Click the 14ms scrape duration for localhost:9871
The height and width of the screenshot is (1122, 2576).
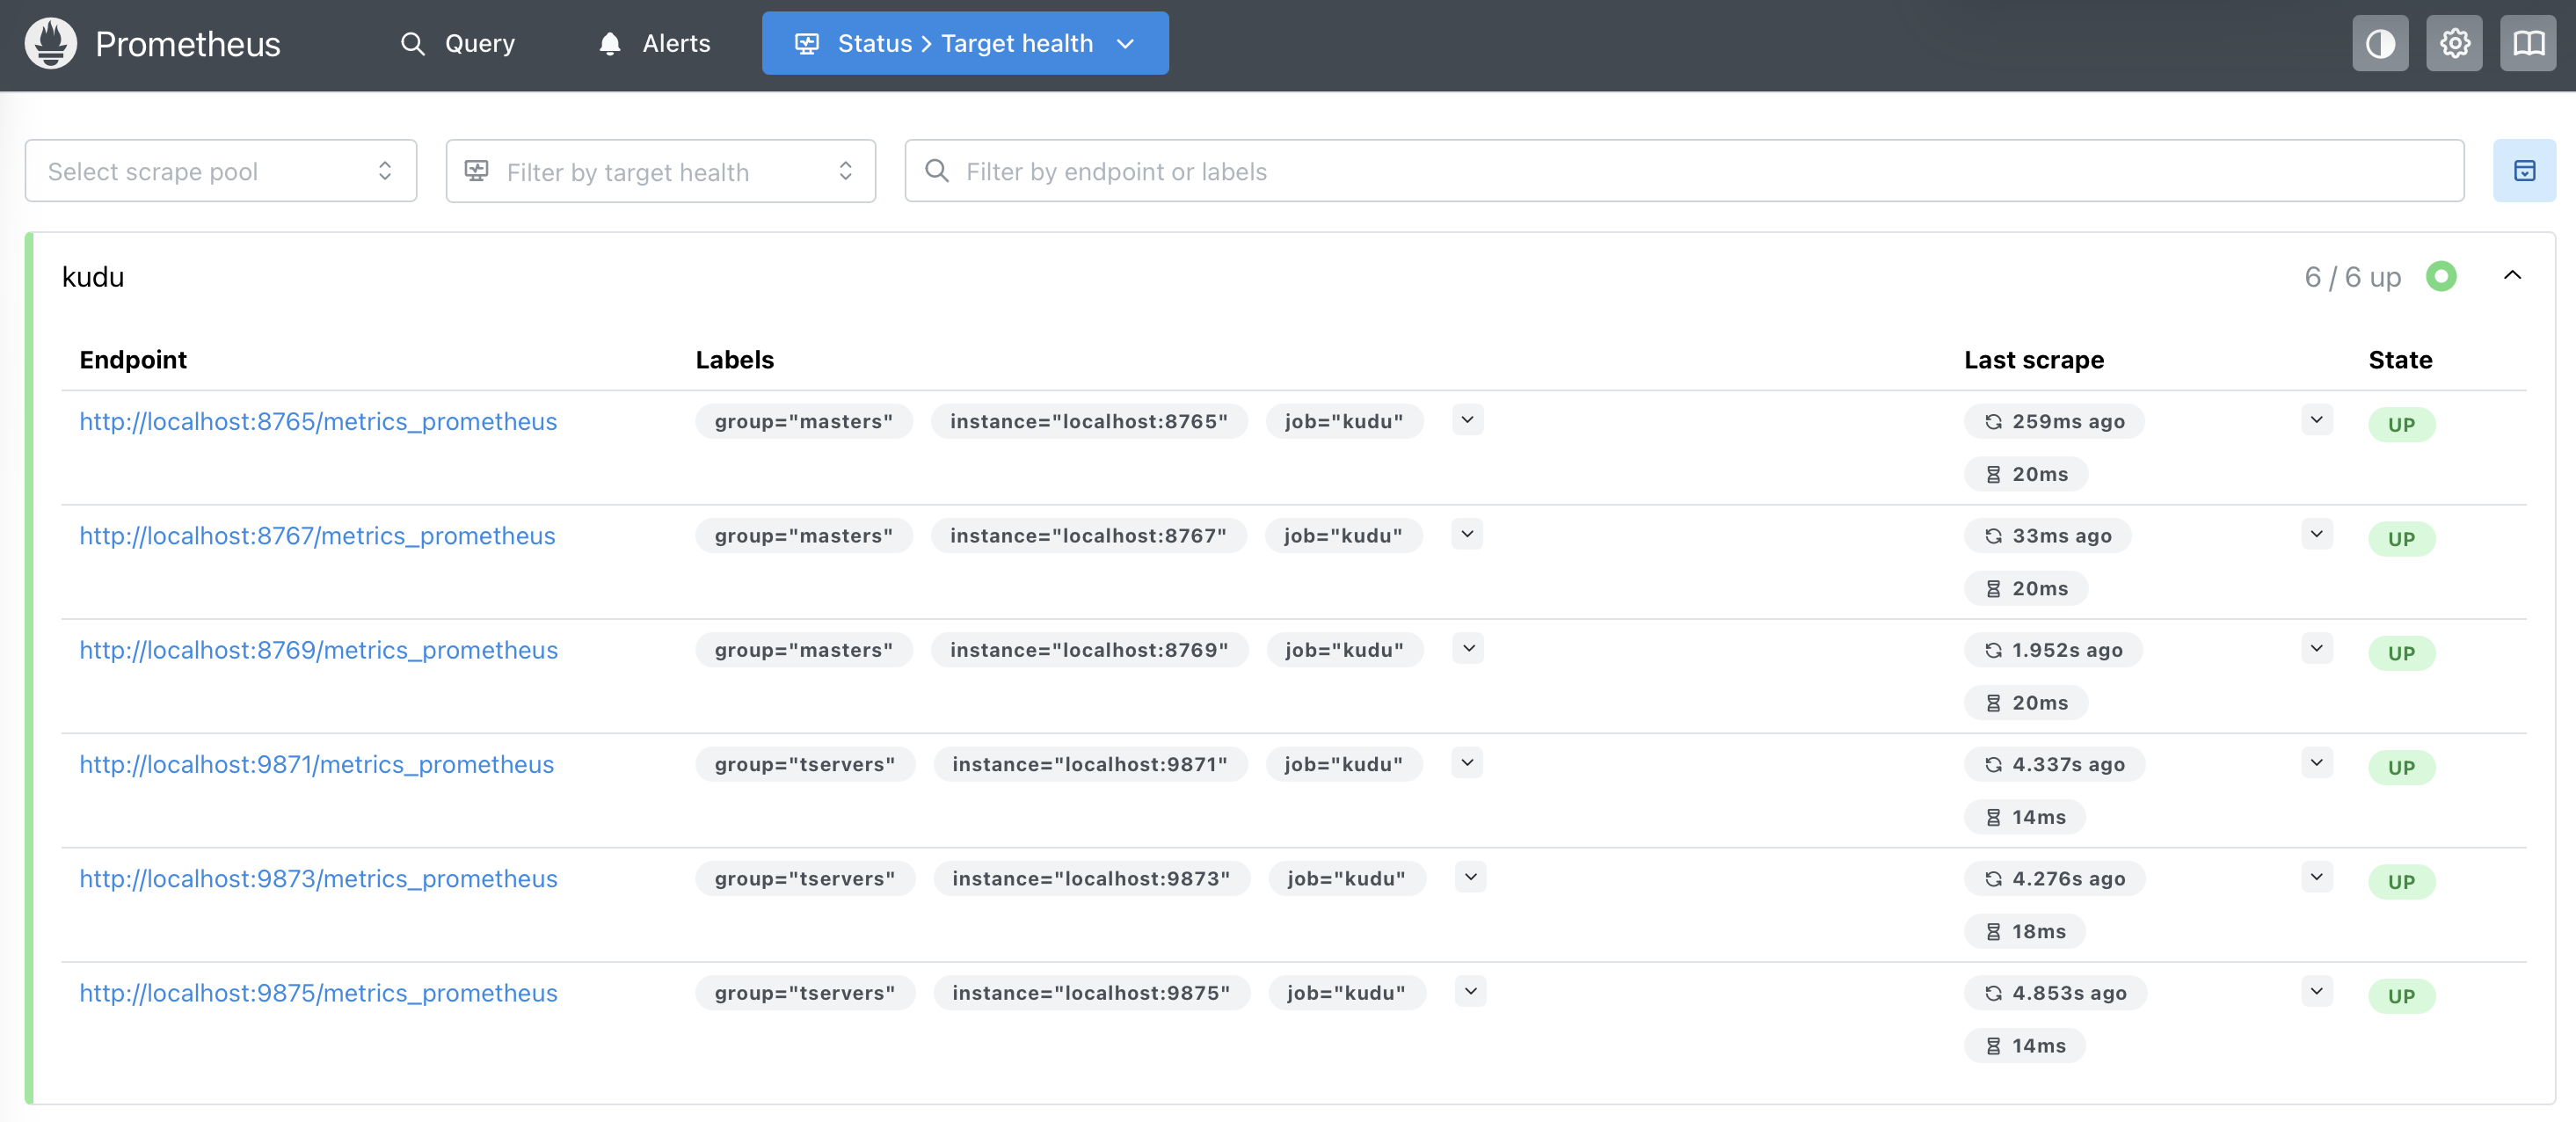(x=2025, y=817)
